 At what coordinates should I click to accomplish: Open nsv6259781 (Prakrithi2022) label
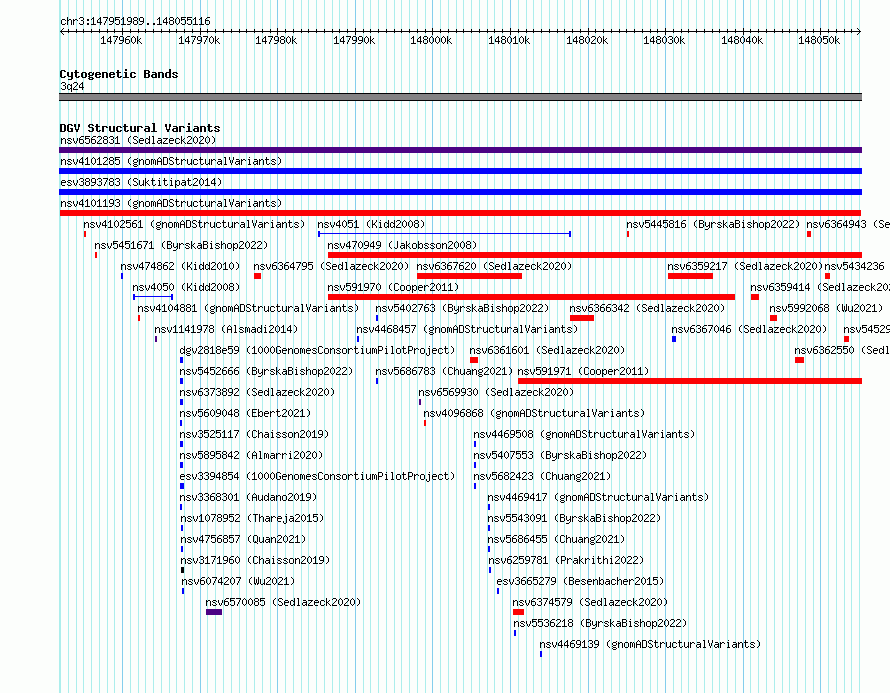pyautogui.click(x=566, y=560)
